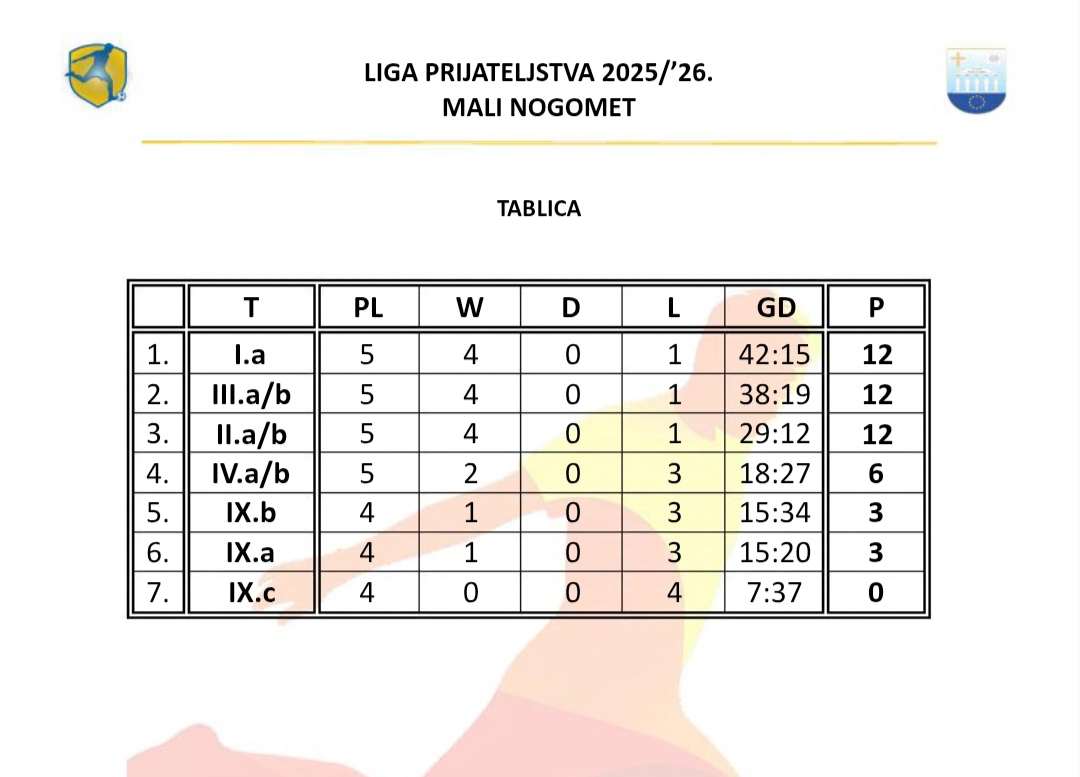Click the PL column header
The image size is (1080, 777).
[368, 308]
